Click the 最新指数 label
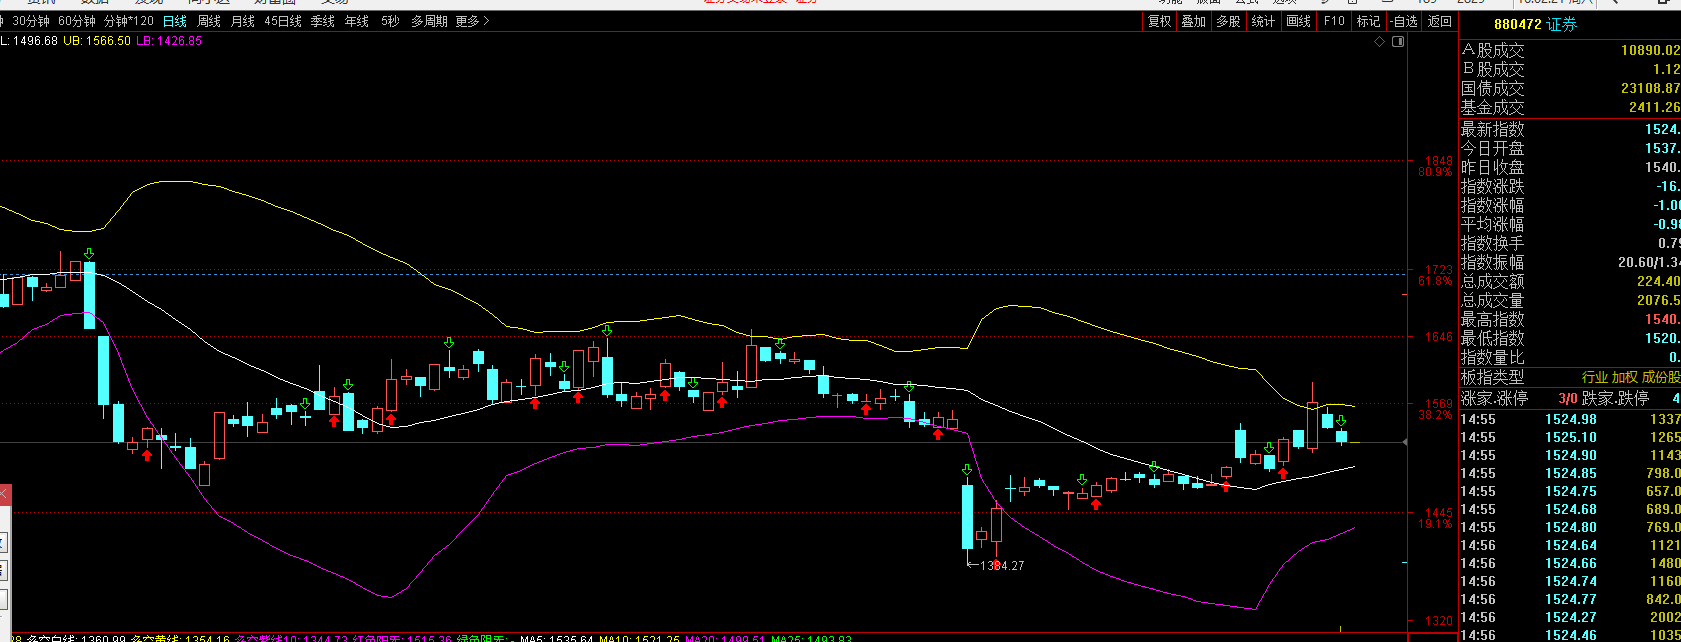Viewport: 1681px width, 642px height. pyautogui.click(x=1492, y=129)
